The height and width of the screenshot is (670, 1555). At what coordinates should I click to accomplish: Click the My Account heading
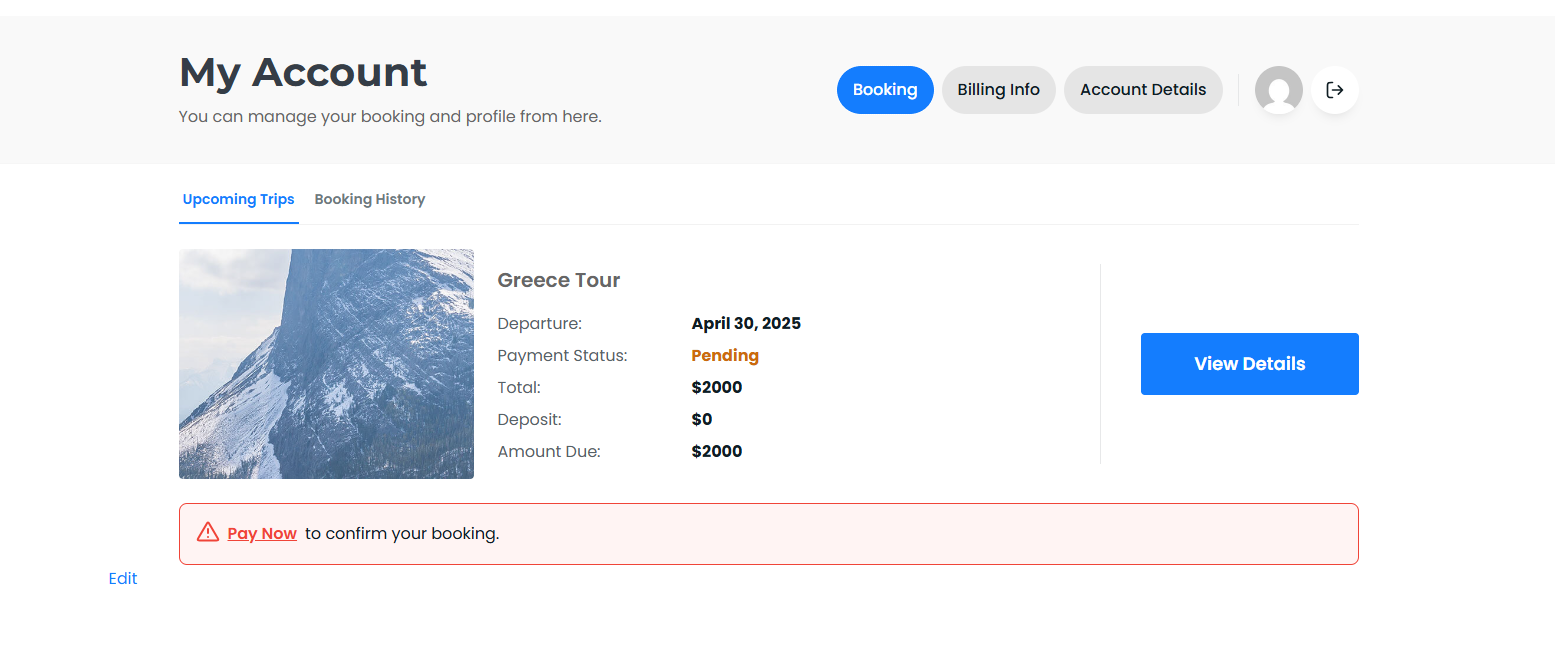302,72
